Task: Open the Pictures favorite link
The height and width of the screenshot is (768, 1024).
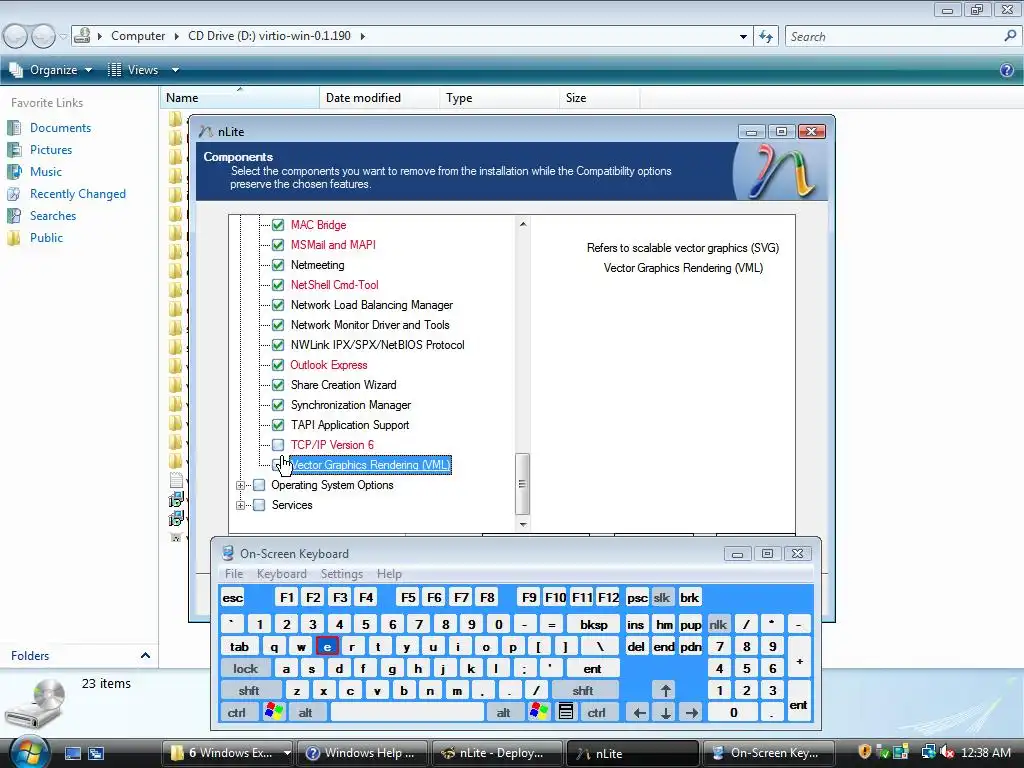Action: (x=51, y=150)
